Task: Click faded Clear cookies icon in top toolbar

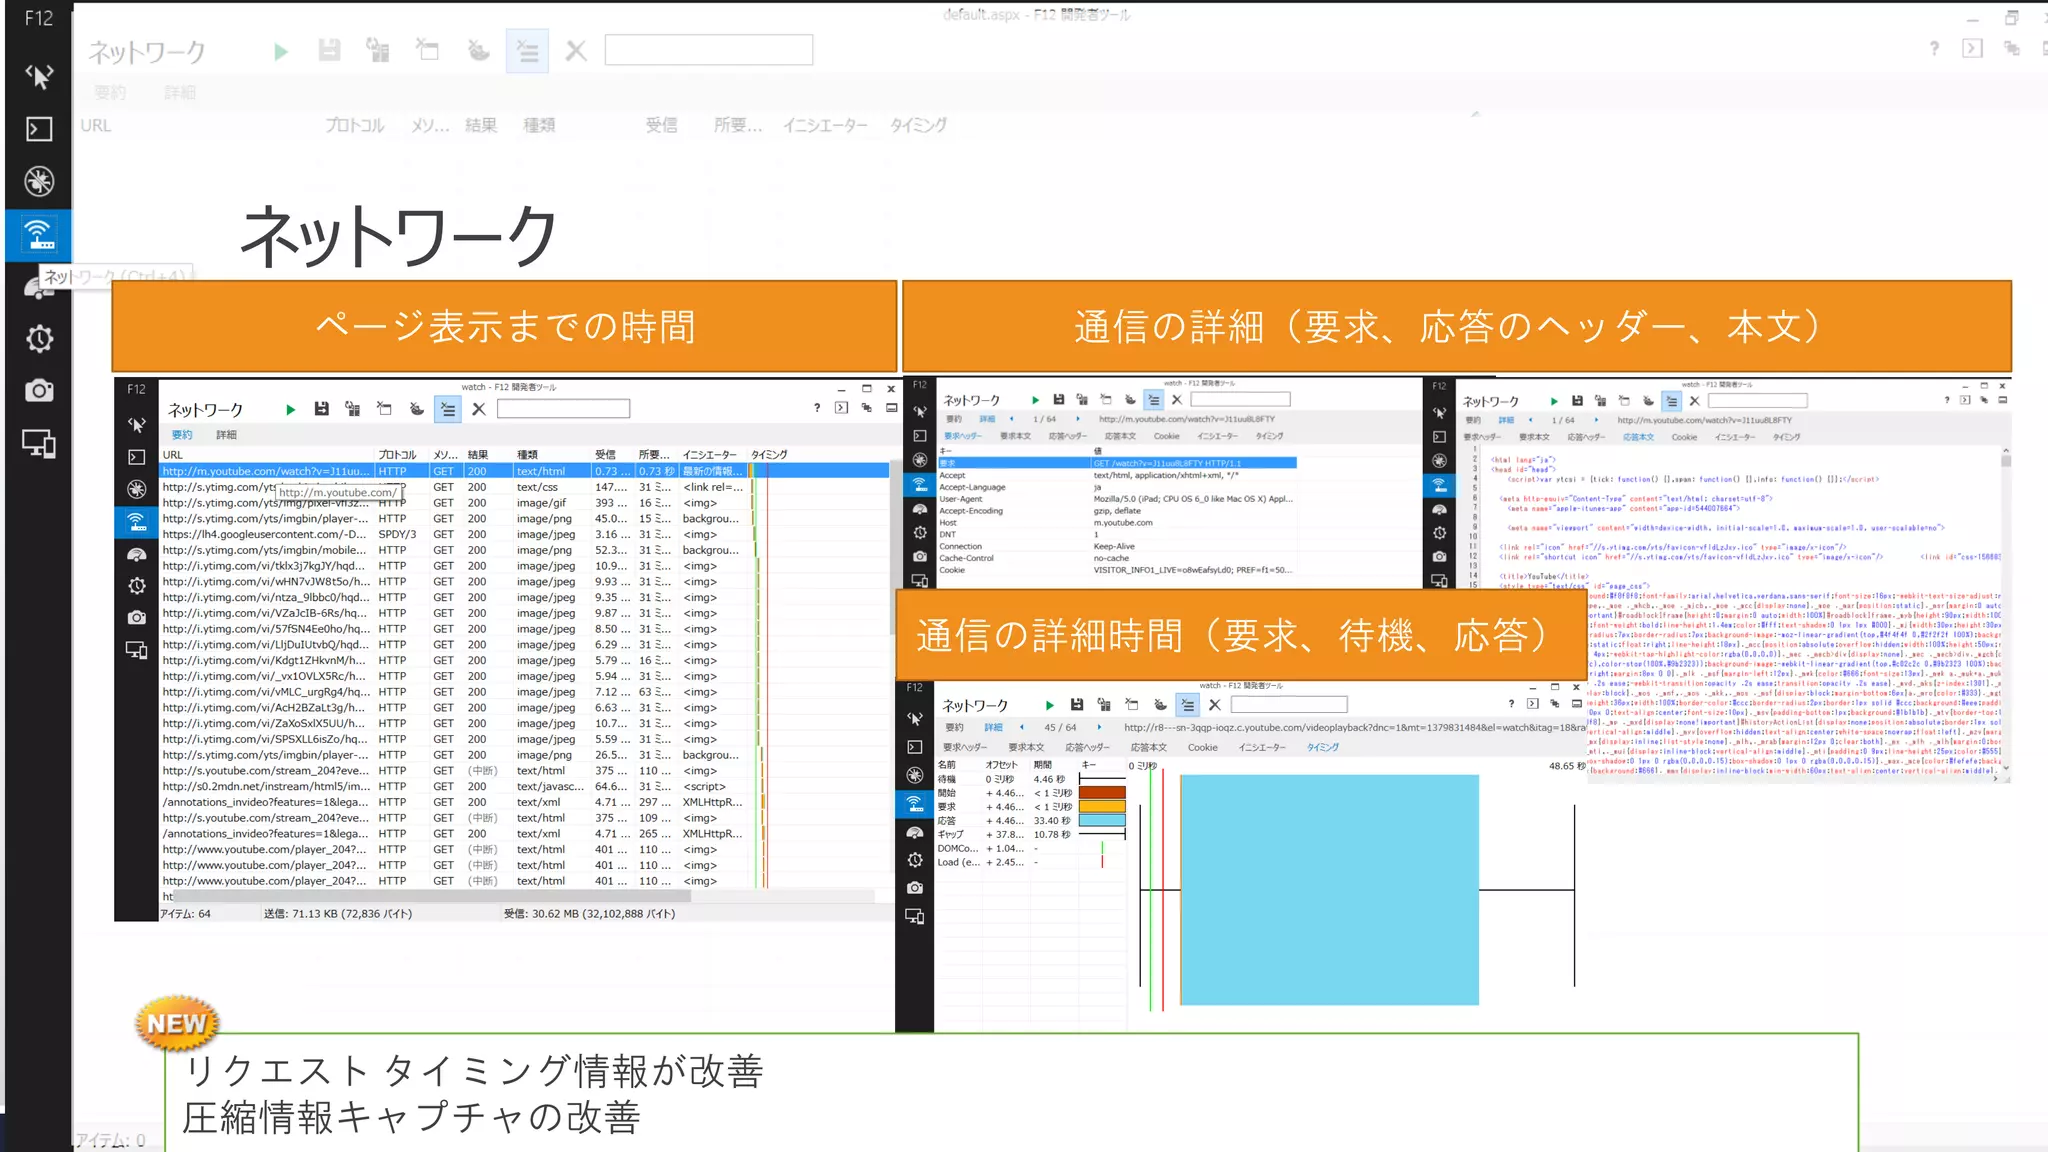Action: point(478,50)
